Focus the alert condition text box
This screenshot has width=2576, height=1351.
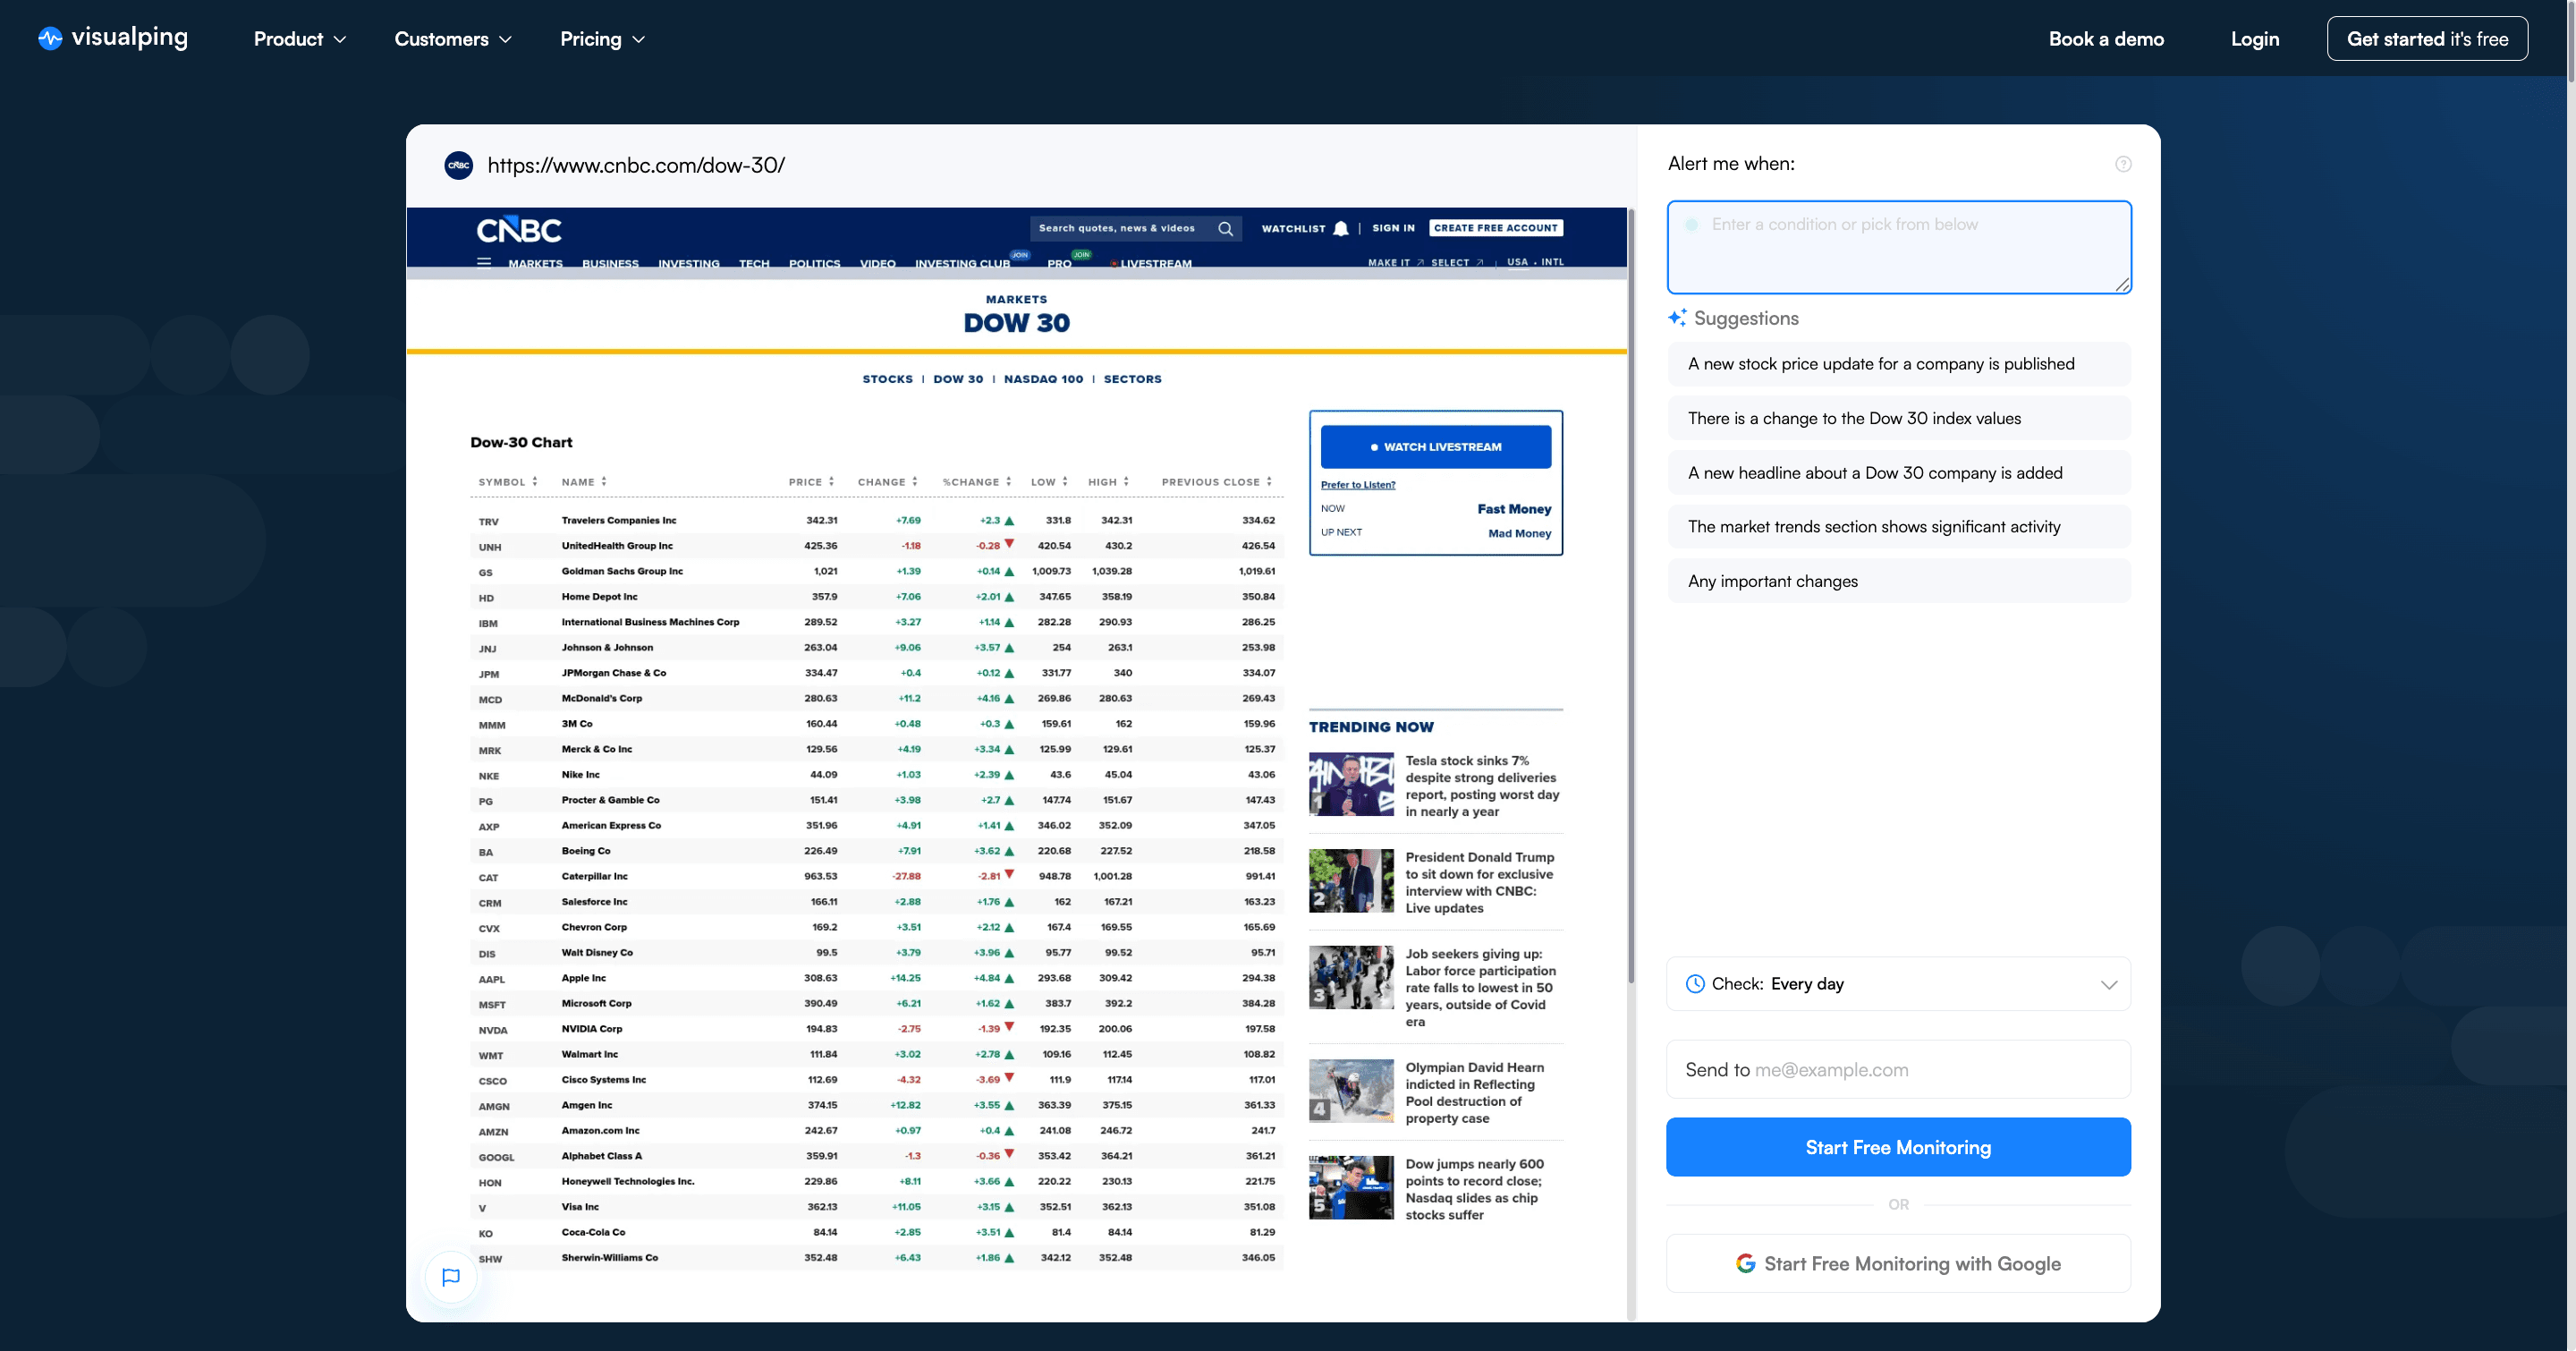pos(1898,247)
